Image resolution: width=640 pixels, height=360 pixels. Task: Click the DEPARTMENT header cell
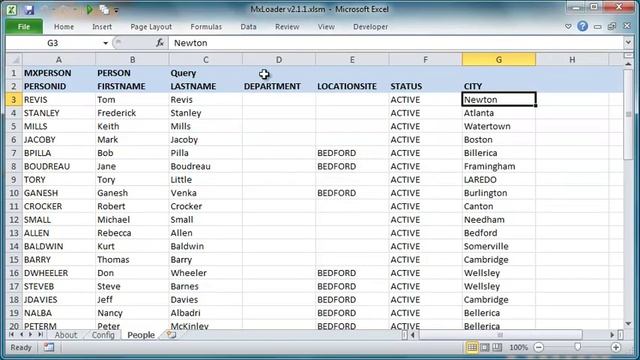point(279,87)
